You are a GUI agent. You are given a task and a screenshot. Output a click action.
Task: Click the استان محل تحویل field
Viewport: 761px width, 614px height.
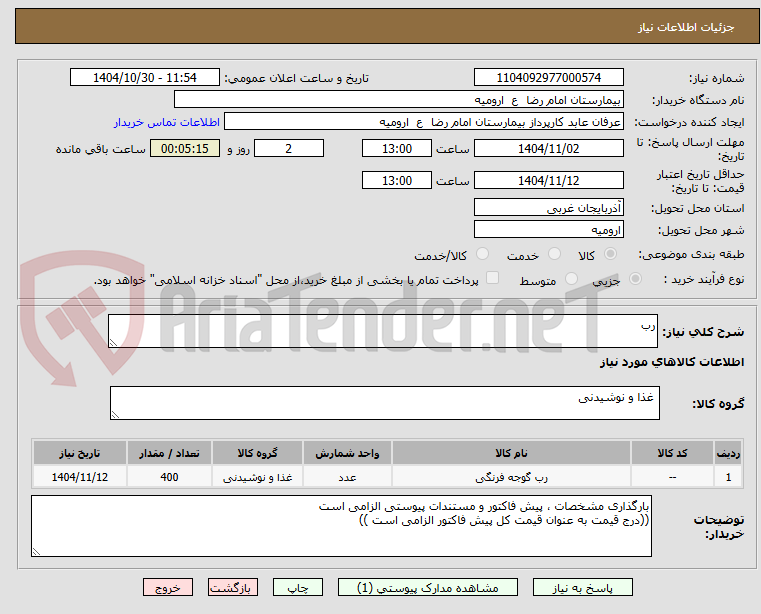pyautogui.click(x=548, y=208)
